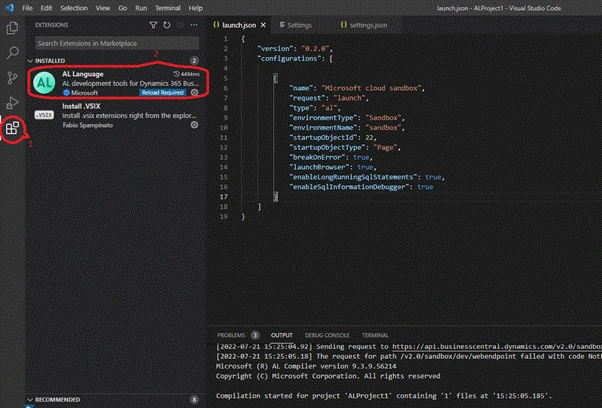Show the PROBLEMS panel tab

point(231,335)
